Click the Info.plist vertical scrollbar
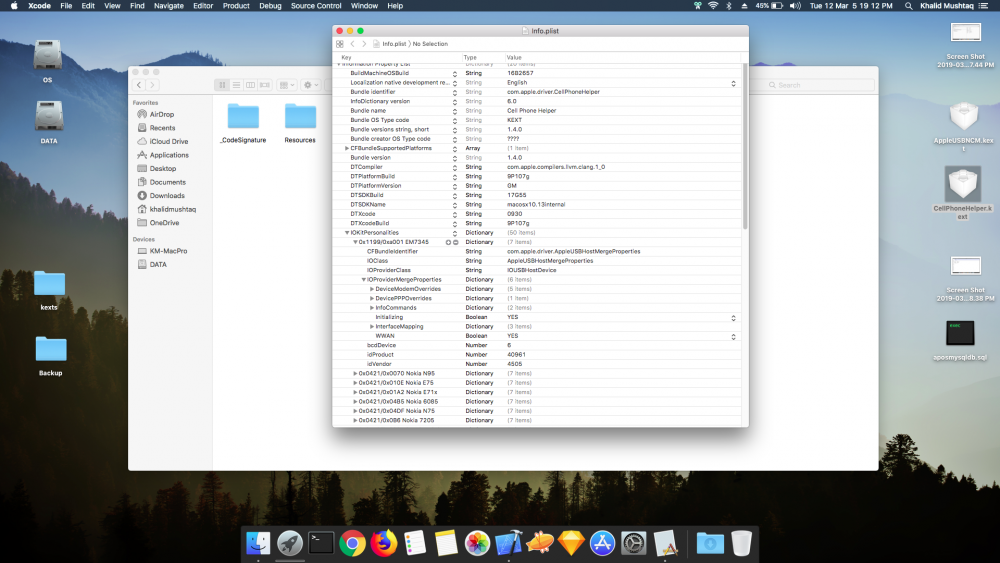 coord(745,147)
